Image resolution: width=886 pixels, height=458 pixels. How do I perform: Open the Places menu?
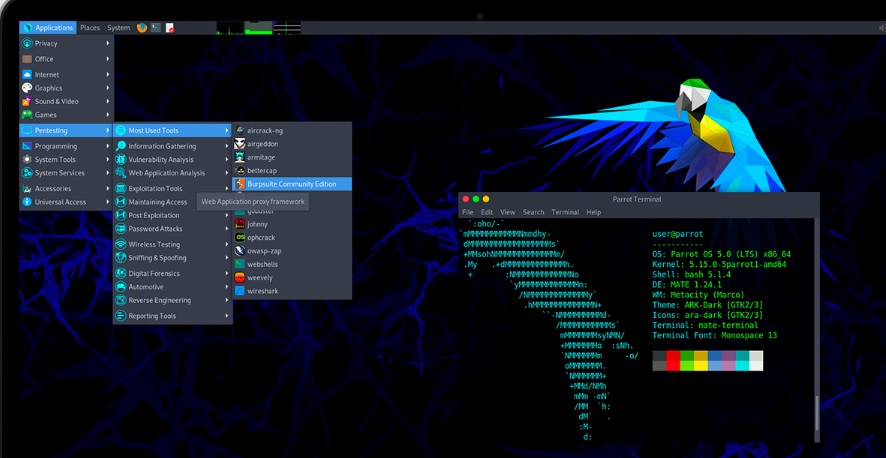(x=90, y=28)
